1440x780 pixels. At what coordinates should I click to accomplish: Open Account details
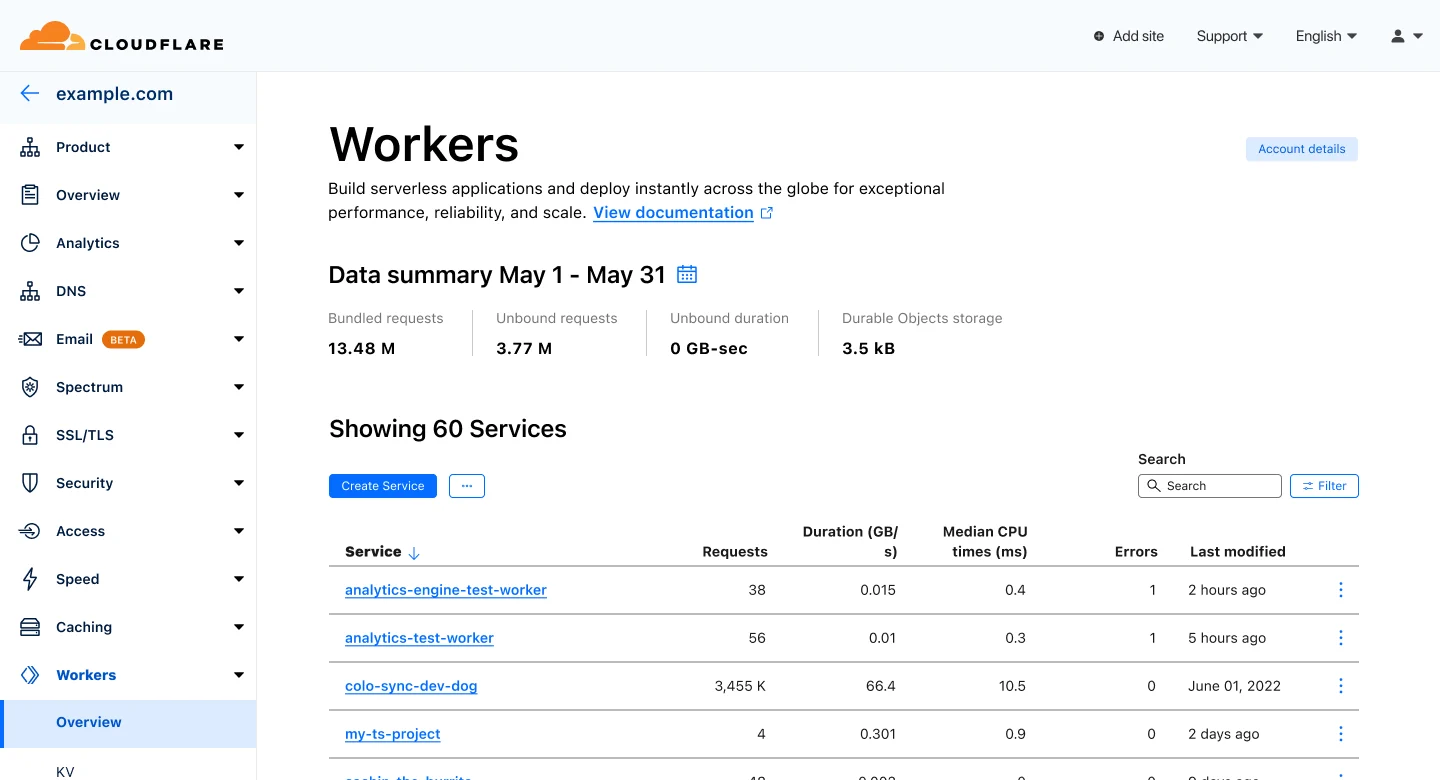[x=1302, y=149]
